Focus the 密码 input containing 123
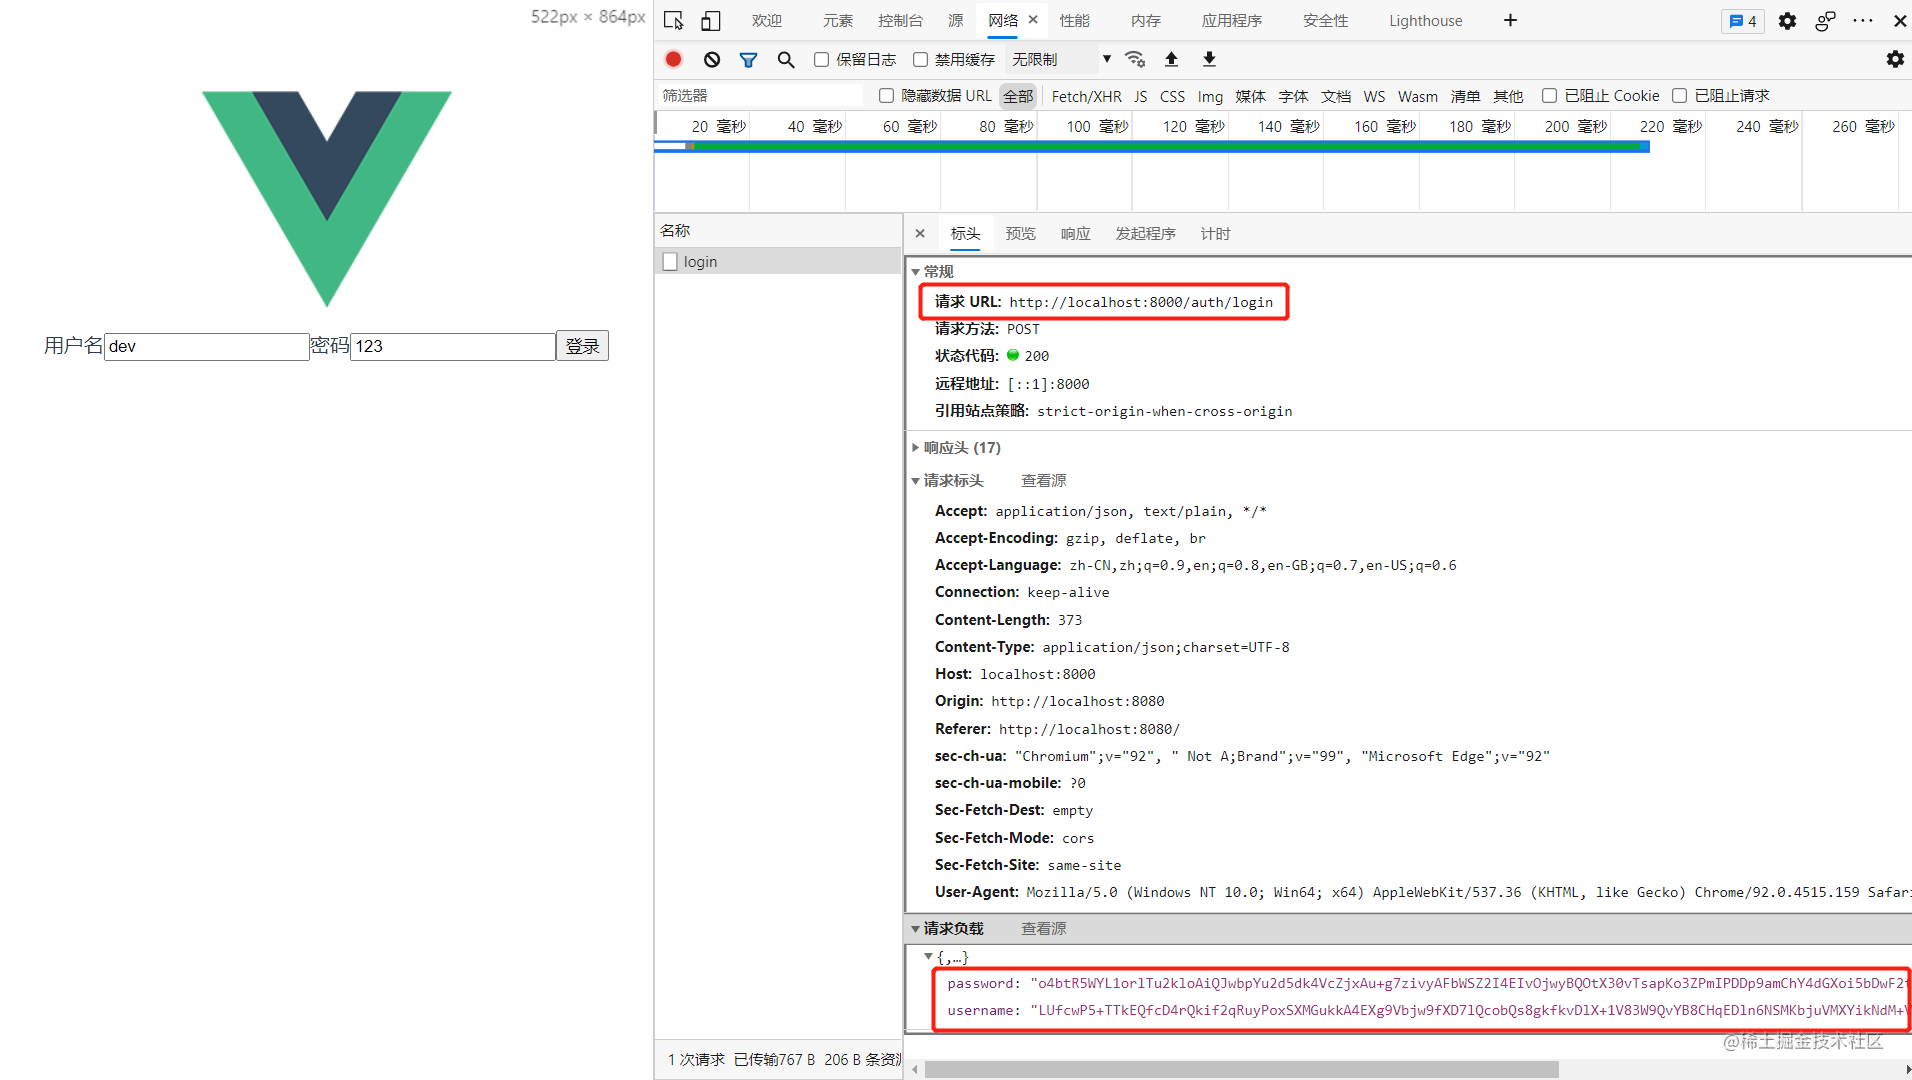1912x1080 pixels. (x=453, y=346)
